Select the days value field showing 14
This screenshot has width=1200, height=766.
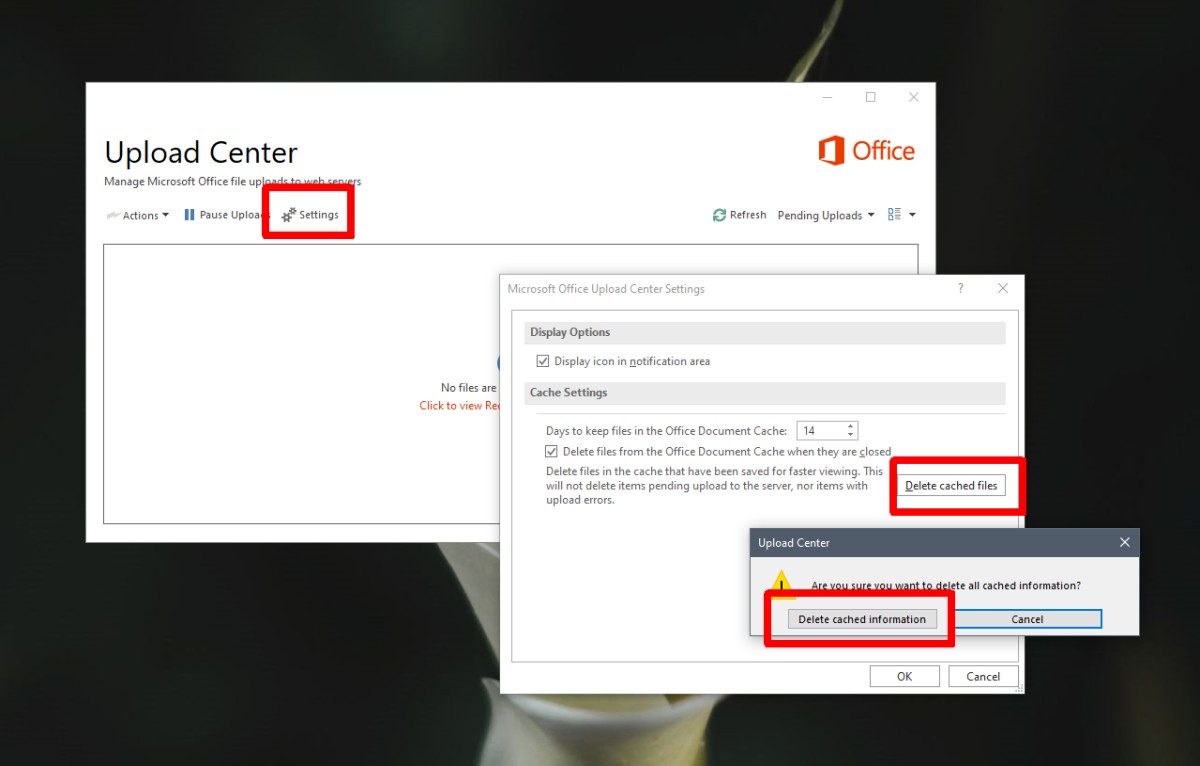click(820, 429)
